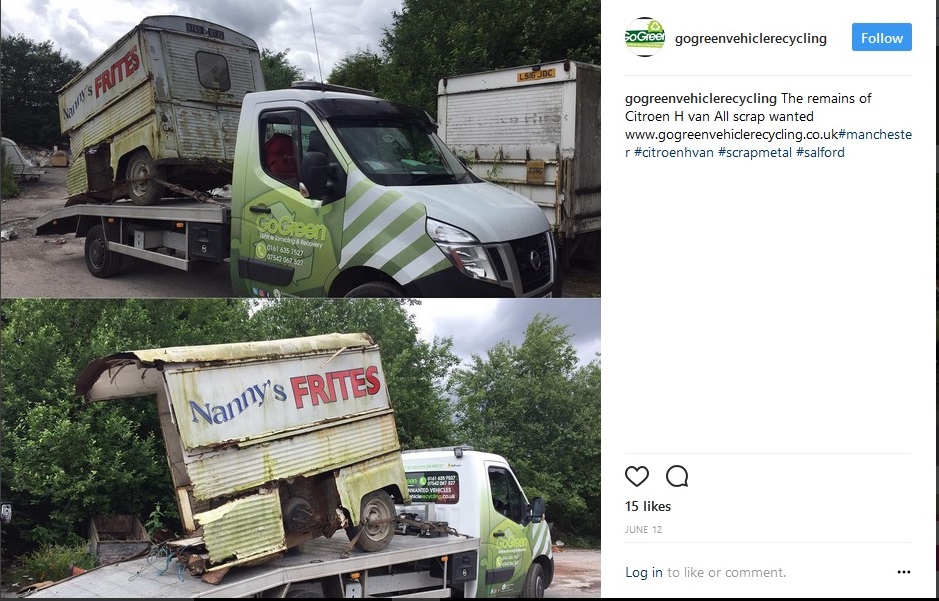The image size is (939, 601).
Task: View who liked via 15 likes
Action: tap(647, 506)
